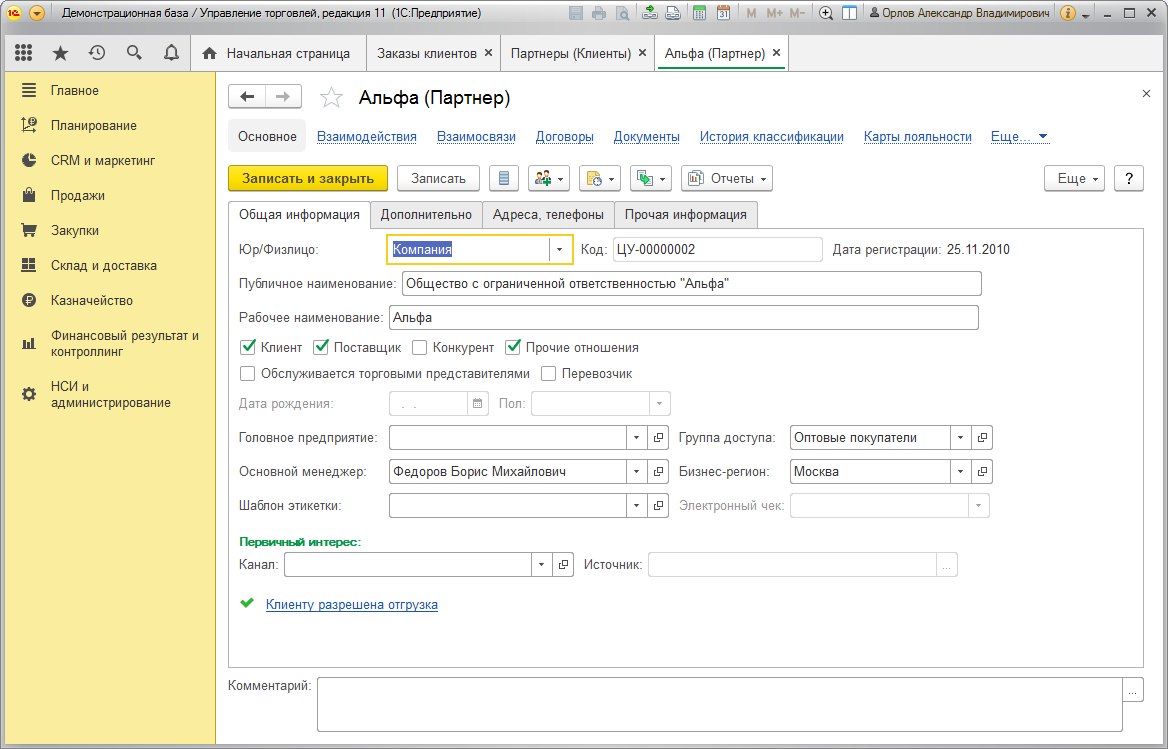The width and height of the screenshot is (1168, 749).
Task: Open notifications bell icon
Action: point(171,53)
